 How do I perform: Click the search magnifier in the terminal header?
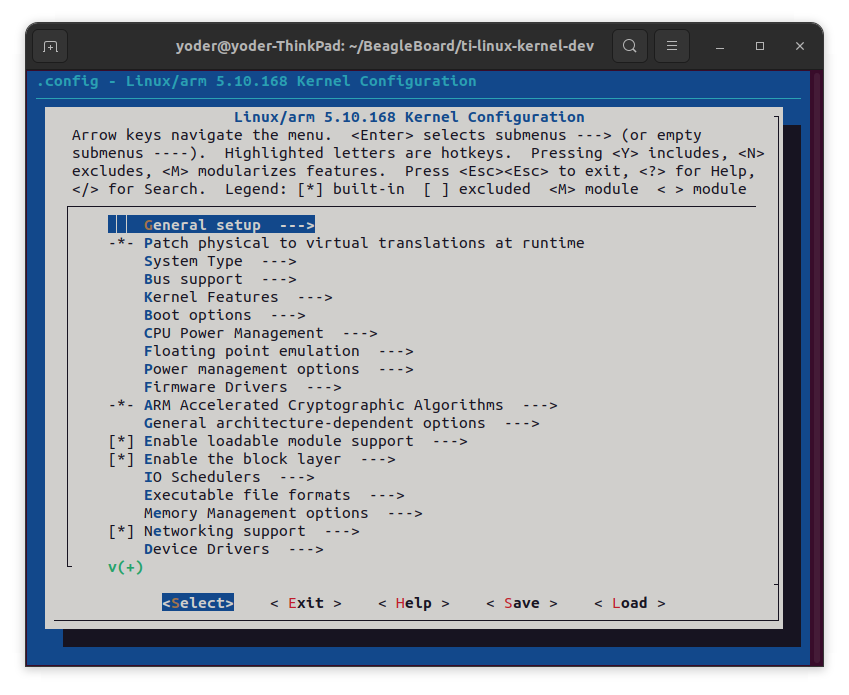(630, 45)
